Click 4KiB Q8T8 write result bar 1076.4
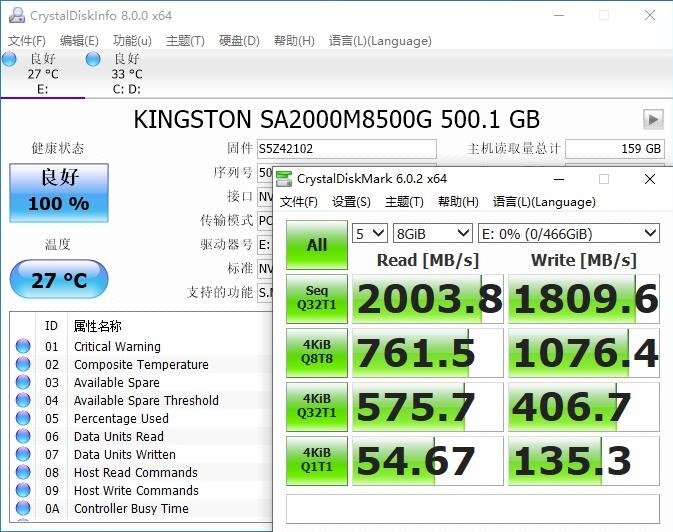Screen dimensions: 673x532 584,353
